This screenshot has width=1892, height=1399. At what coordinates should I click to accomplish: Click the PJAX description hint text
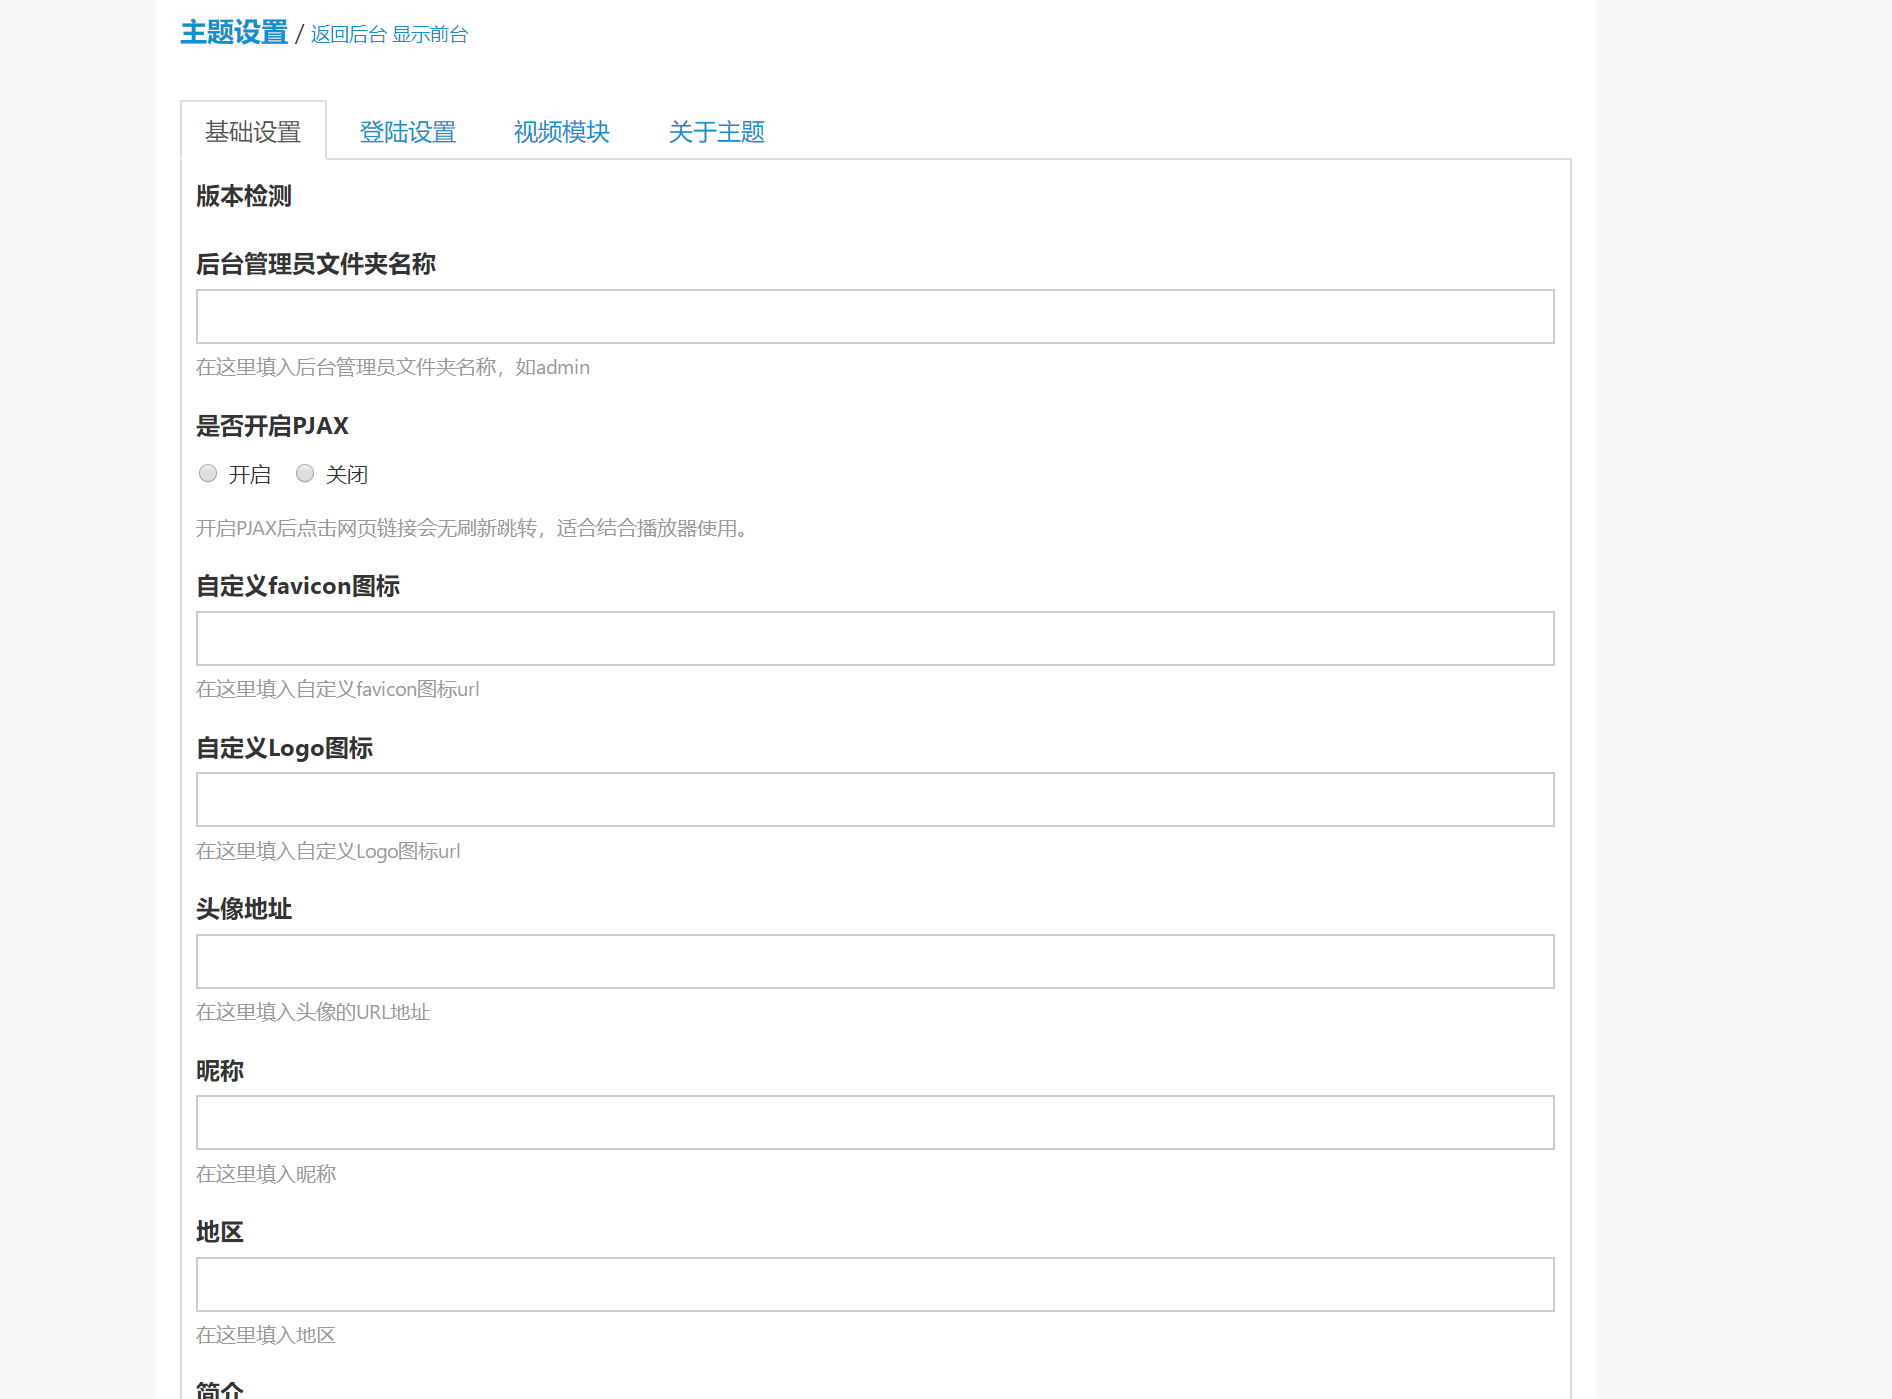[x=473, y=528]
